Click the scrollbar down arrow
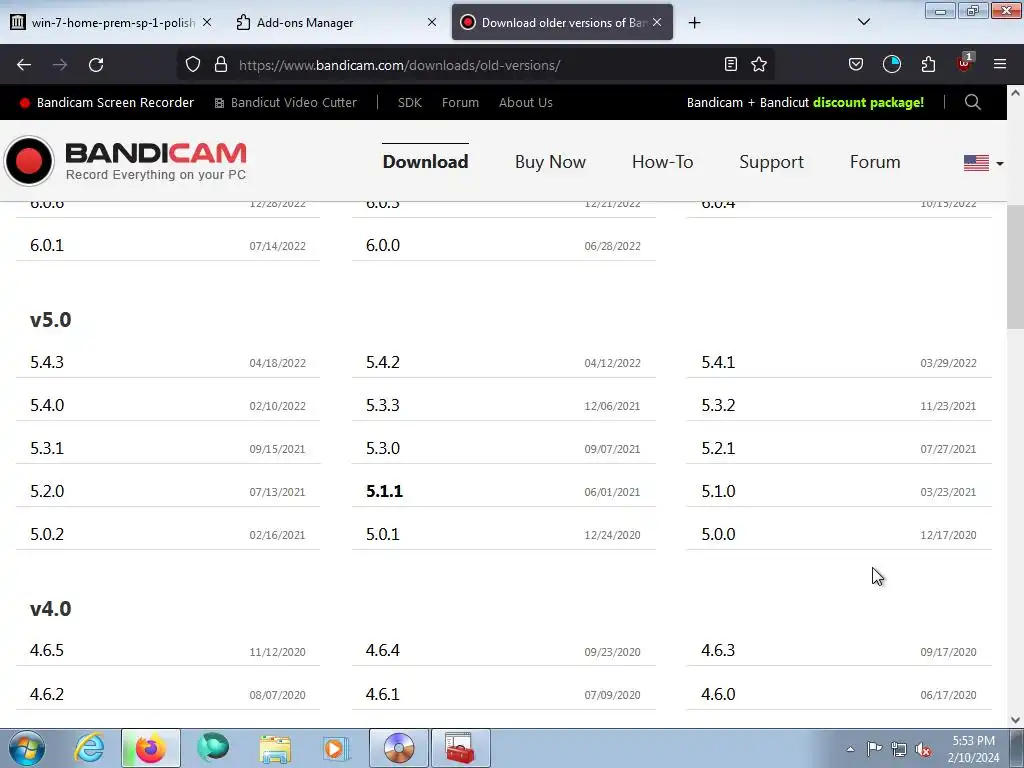Screen dimensions: 1024x768 tap(1015, 720)
